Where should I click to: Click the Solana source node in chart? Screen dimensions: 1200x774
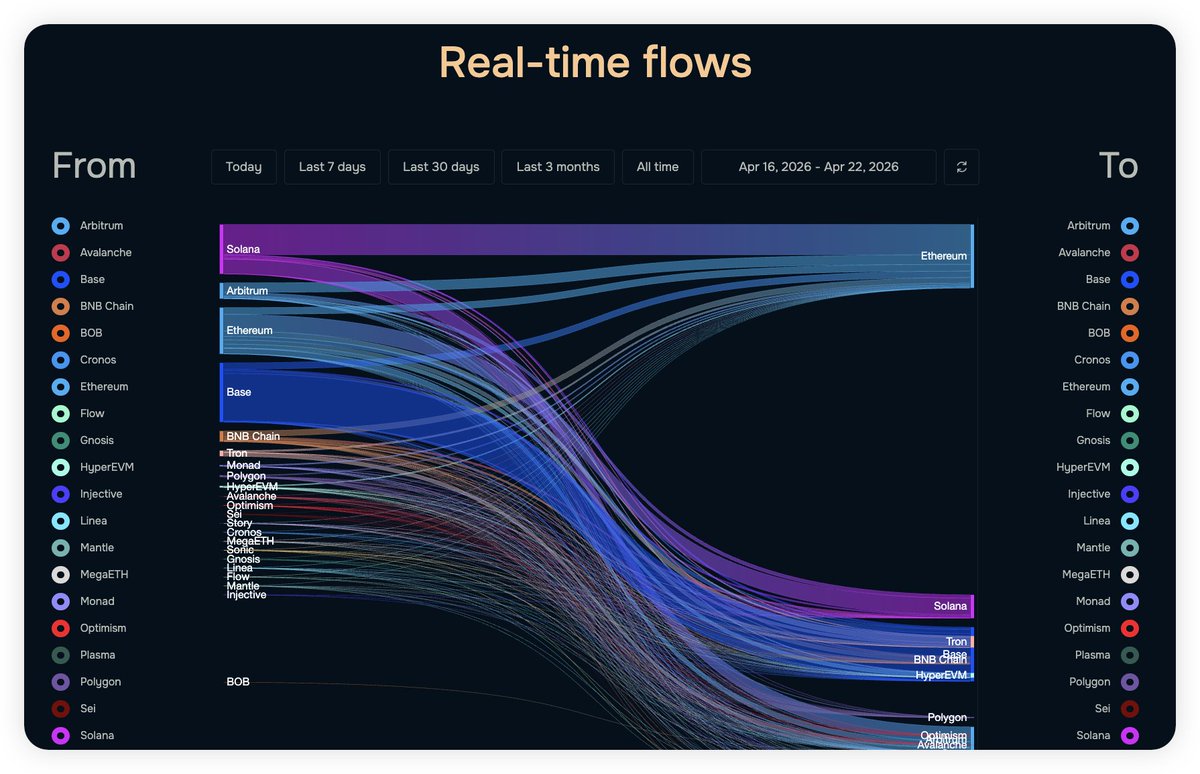point(222,249)
